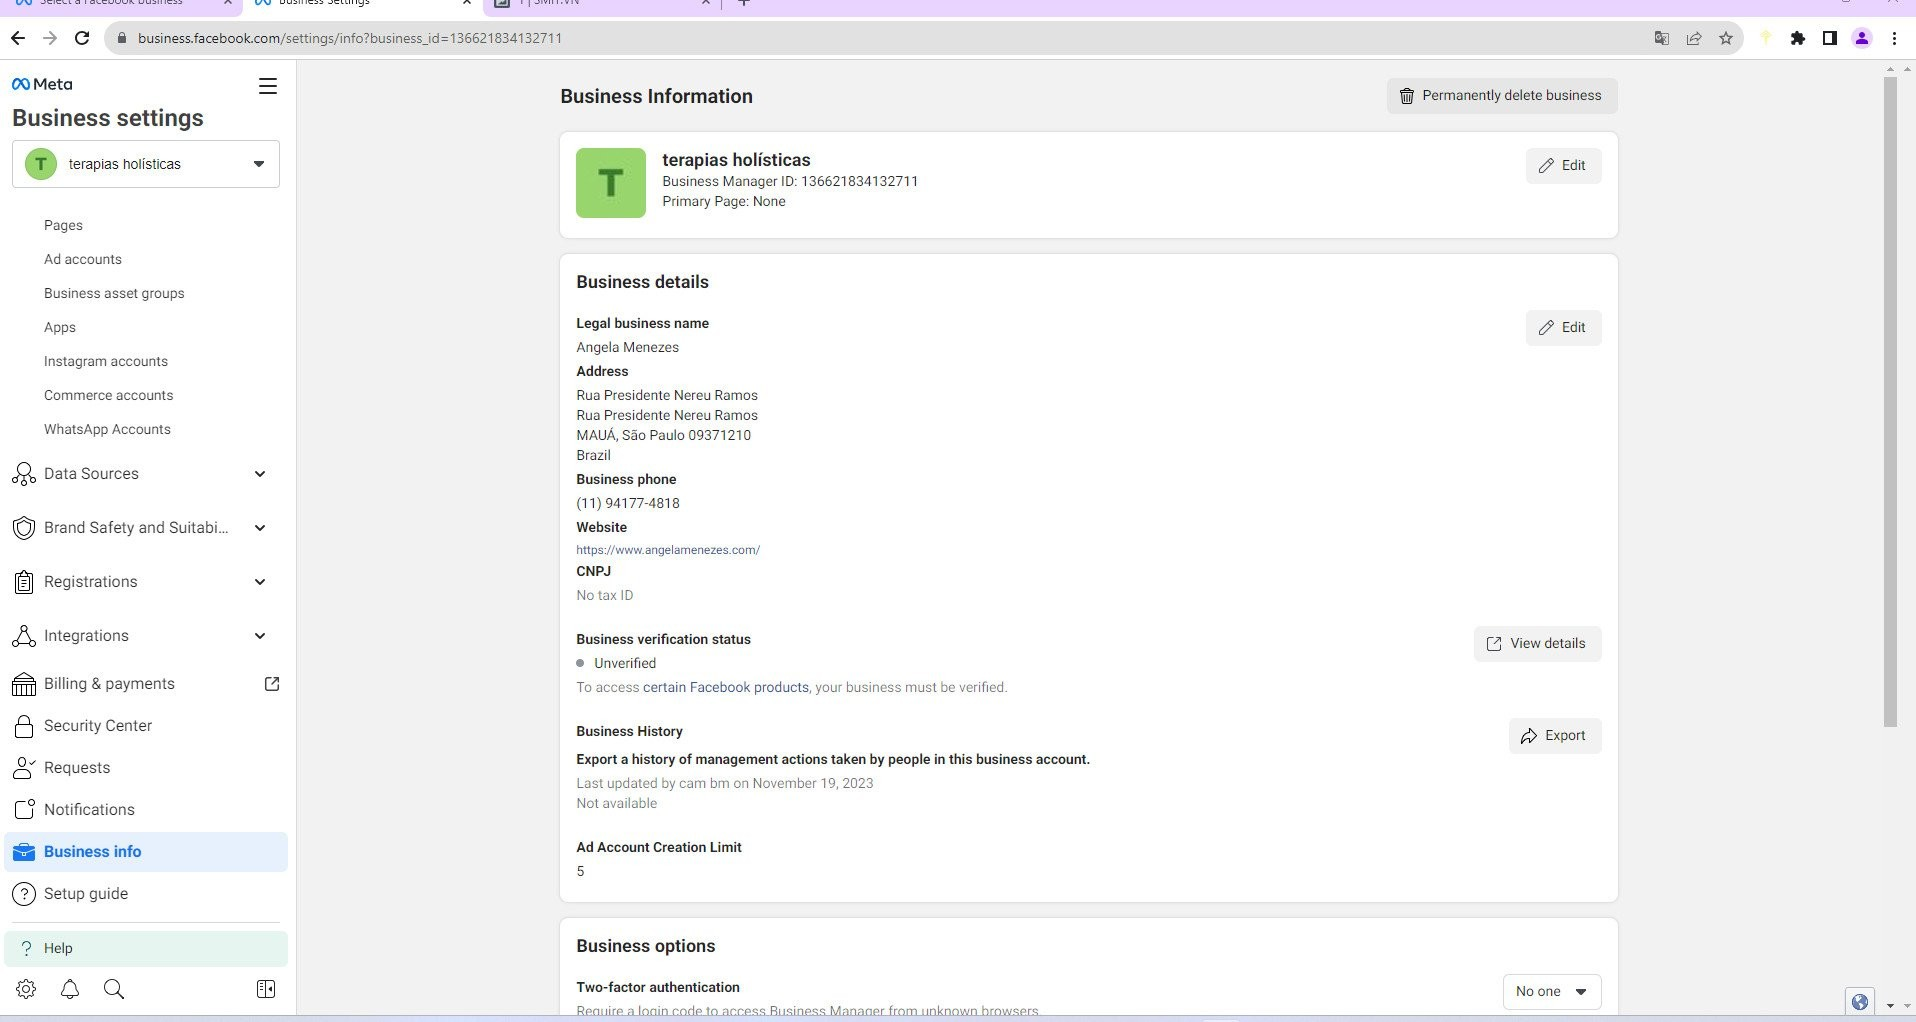Reload the page

click(x=83, y=38)
